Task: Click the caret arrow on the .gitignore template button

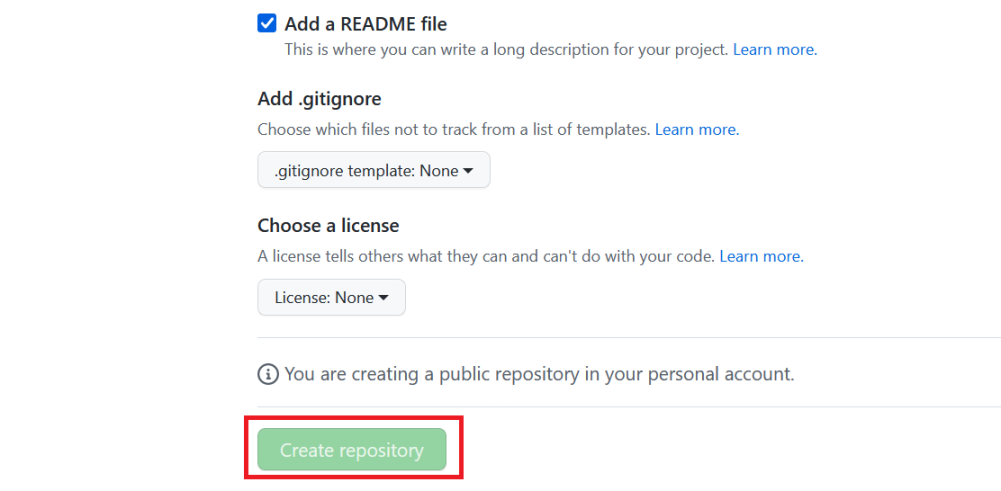Action: point(468,170)
